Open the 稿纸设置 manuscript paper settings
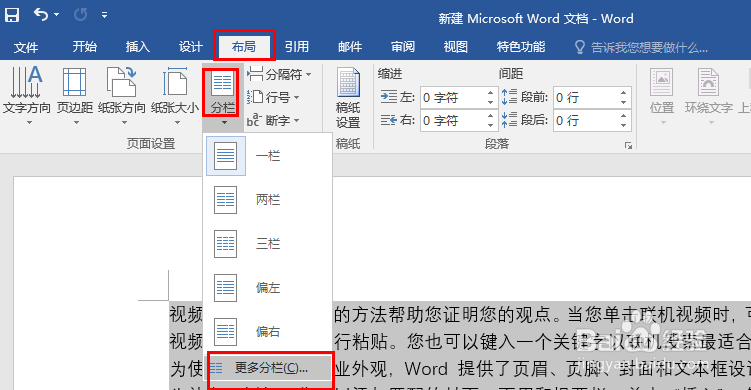This screenshot has width=751, height=390. click(x=348, y=98)
